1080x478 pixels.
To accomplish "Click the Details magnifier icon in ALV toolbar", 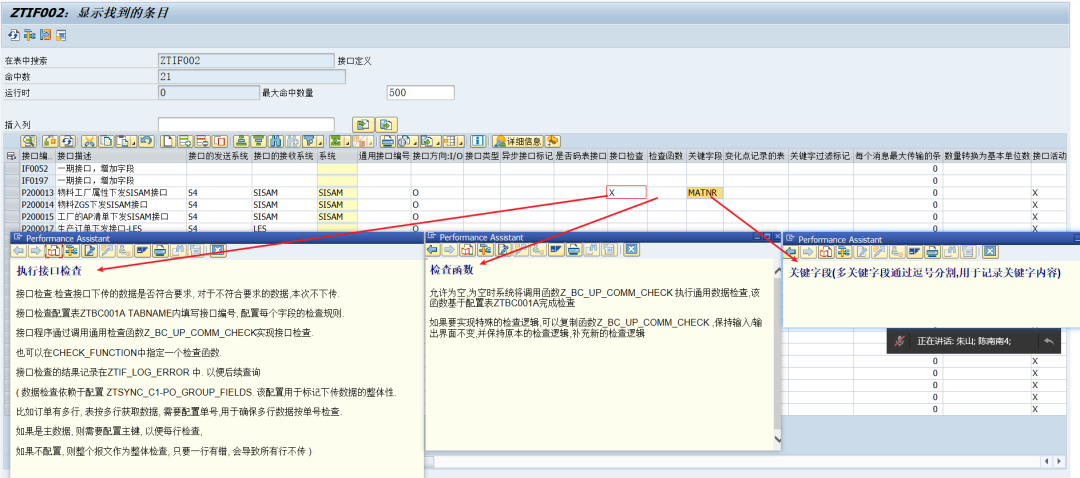I will tap(28, 141).
